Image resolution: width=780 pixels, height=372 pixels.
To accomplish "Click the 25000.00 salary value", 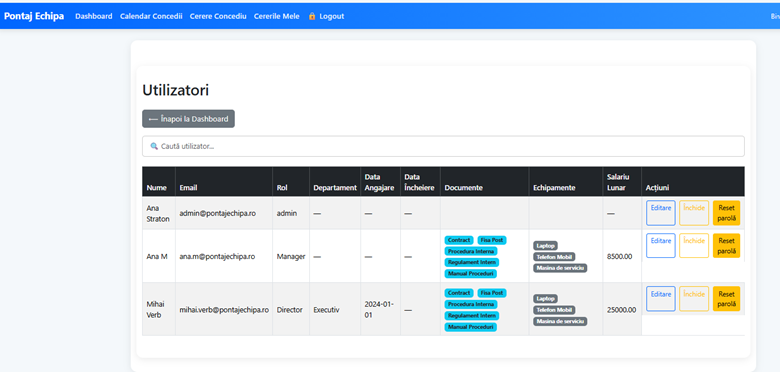I will click(x=621, y=309).
